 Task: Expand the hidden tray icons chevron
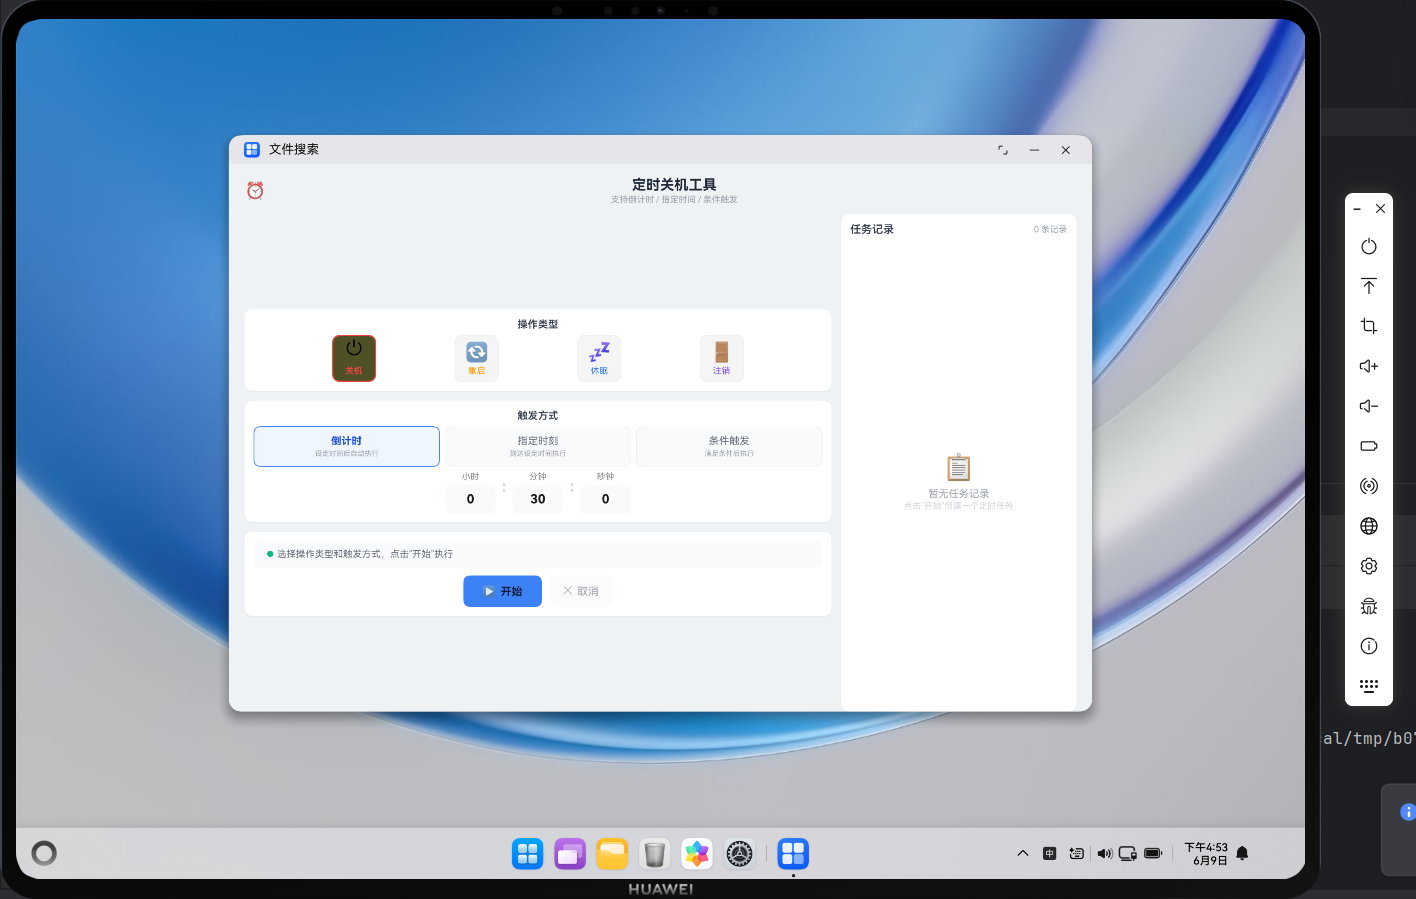(1023, 853)
